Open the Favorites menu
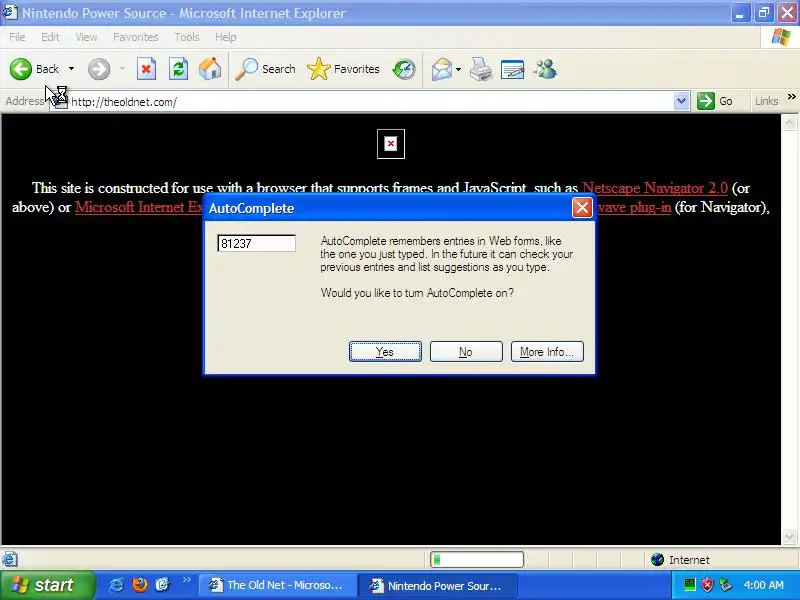This screenshot has width=800, height=600. pos(136,37)
